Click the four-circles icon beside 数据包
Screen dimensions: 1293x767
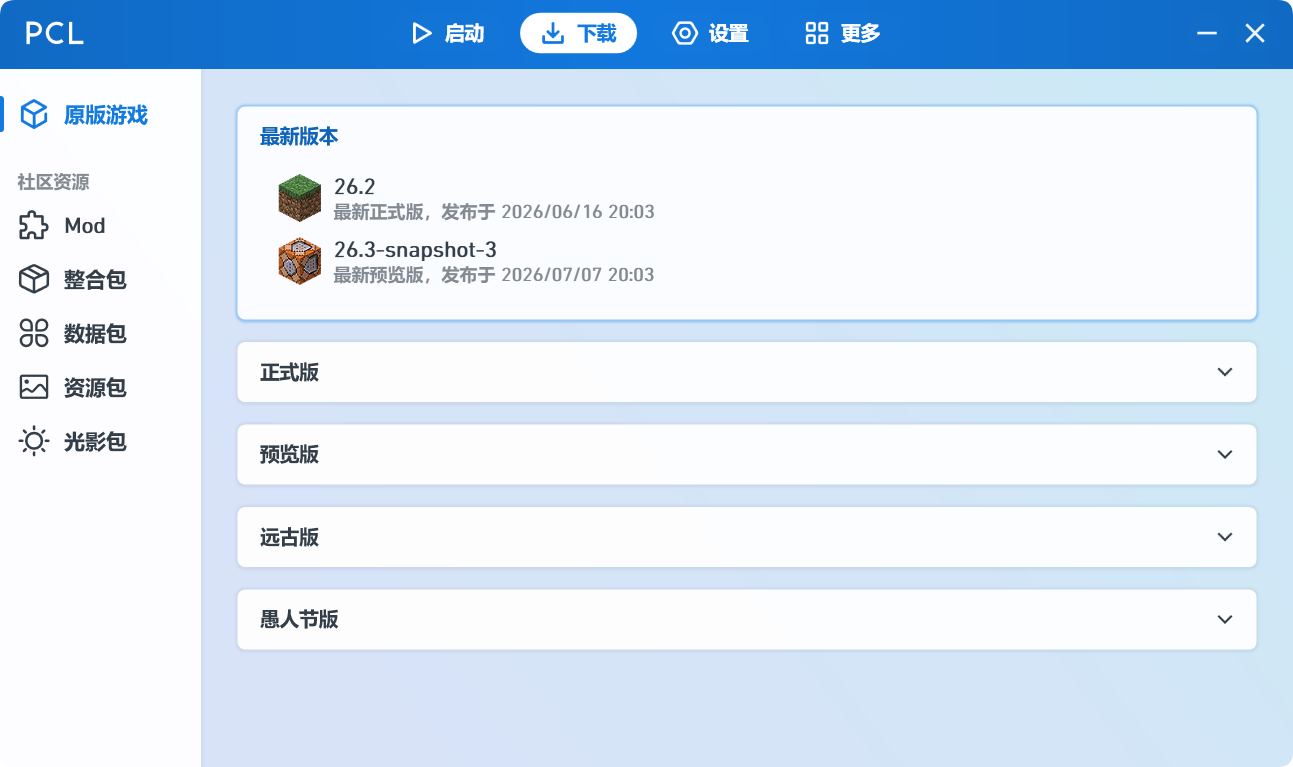click(34, 334)
